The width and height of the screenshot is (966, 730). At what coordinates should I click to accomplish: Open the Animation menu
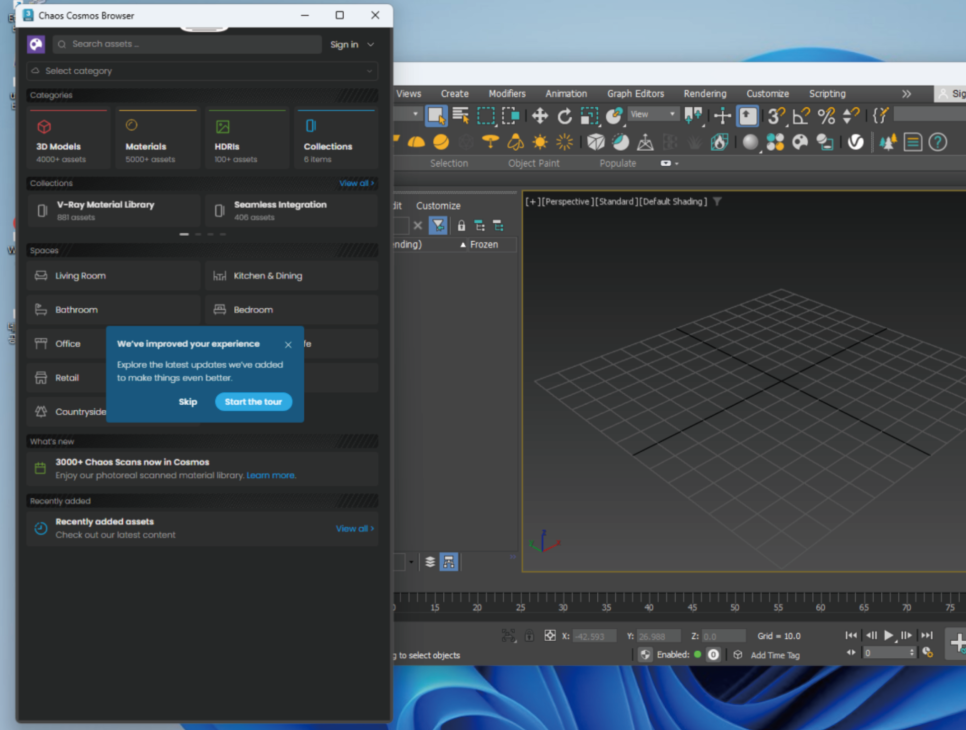566,94
